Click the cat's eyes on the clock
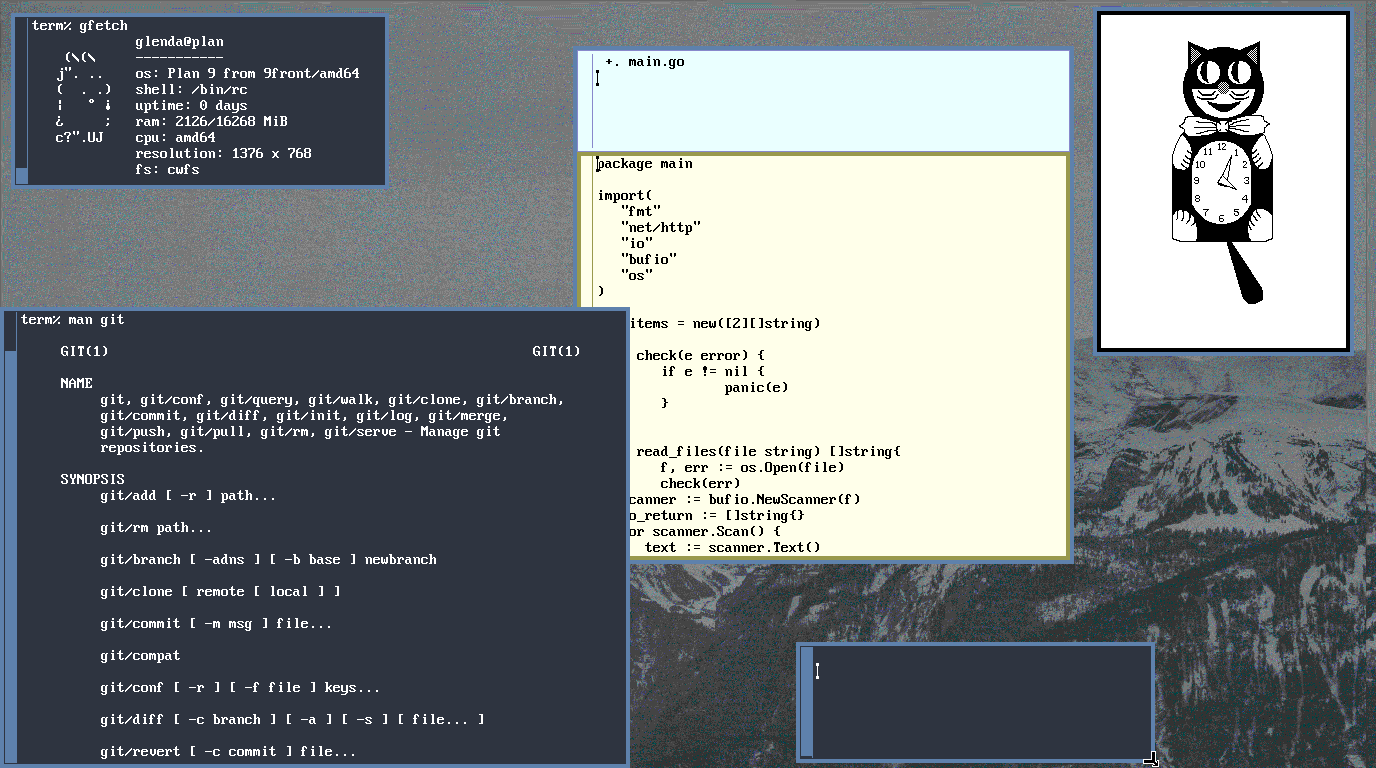This screenshot has height=768, width=1376. (1222, 72)
